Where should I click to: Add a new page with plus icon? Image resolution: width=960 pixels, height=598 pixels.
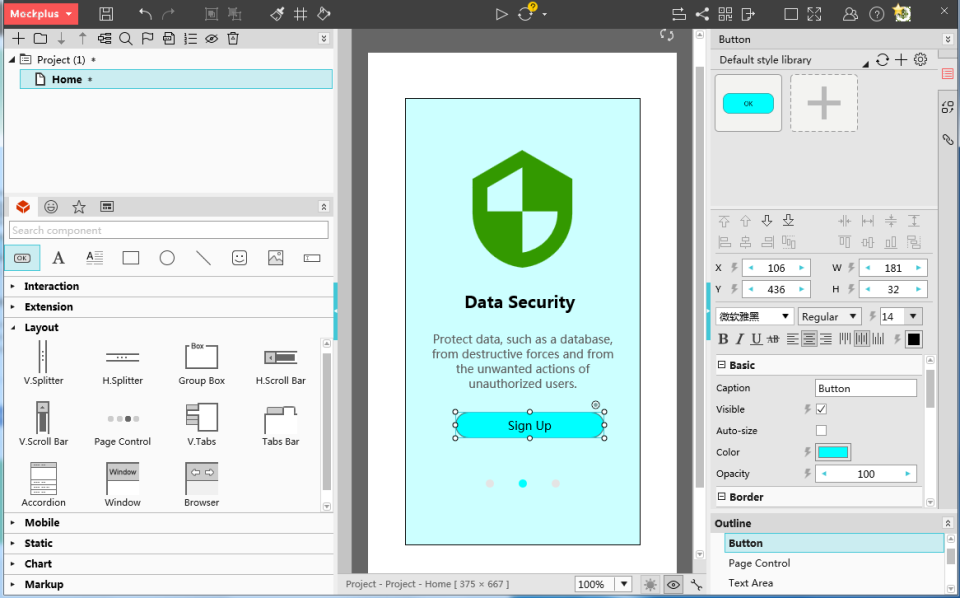(x=18, y=39)
